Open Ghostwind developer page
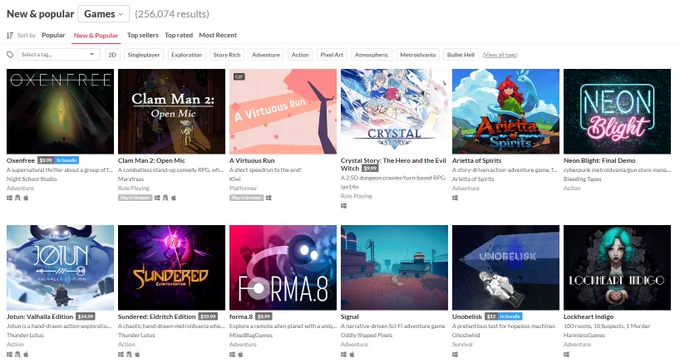This screenshot has width=680, height=363. click(x=466, y=335)
